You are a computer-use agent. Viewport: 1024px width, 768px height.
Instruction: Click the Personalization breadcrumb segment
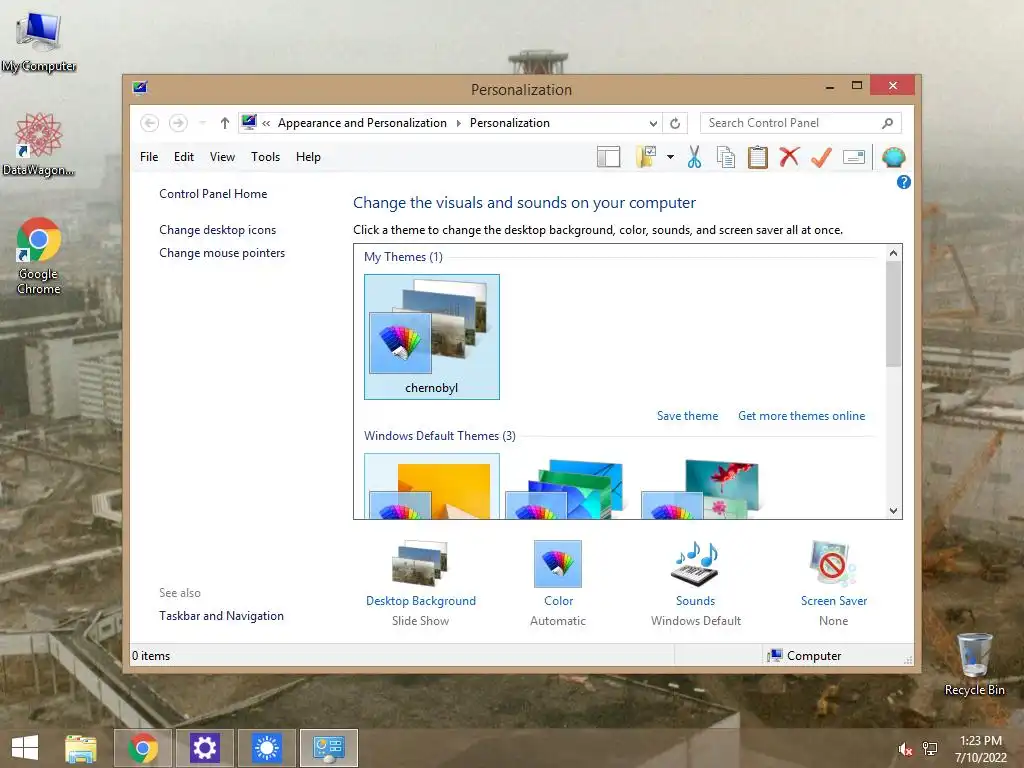509,123
